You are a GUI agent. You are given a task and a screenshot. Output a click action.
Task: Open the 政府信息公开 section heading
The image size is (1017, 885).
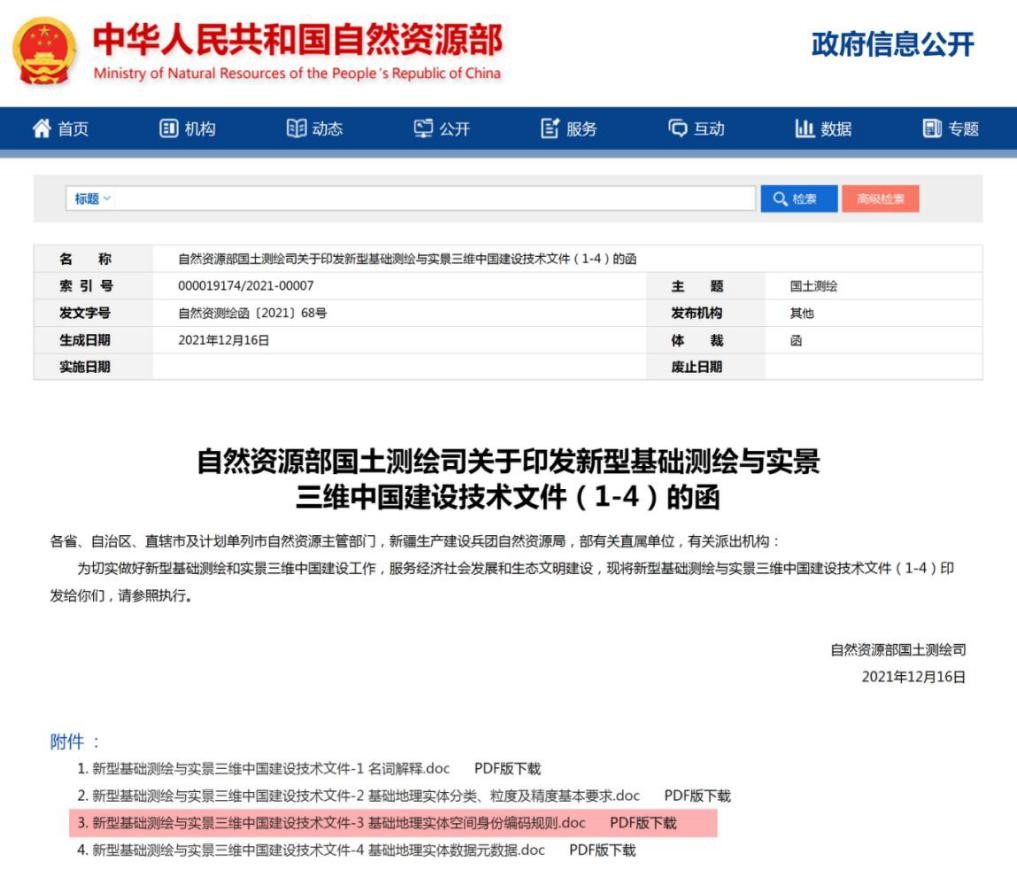(892, 45)
